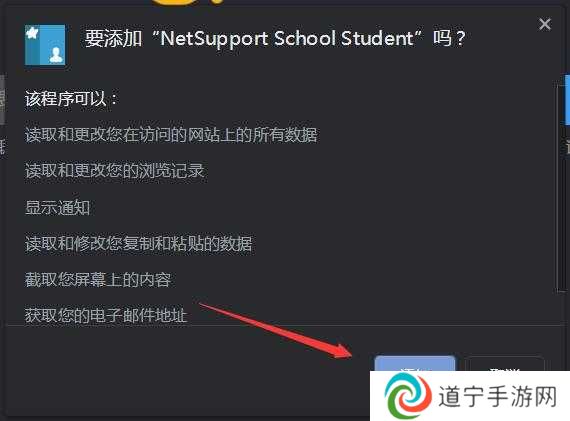The image size is (570, 421).
Task: Click the blue Add (添加) button
Action: (415, 364)
